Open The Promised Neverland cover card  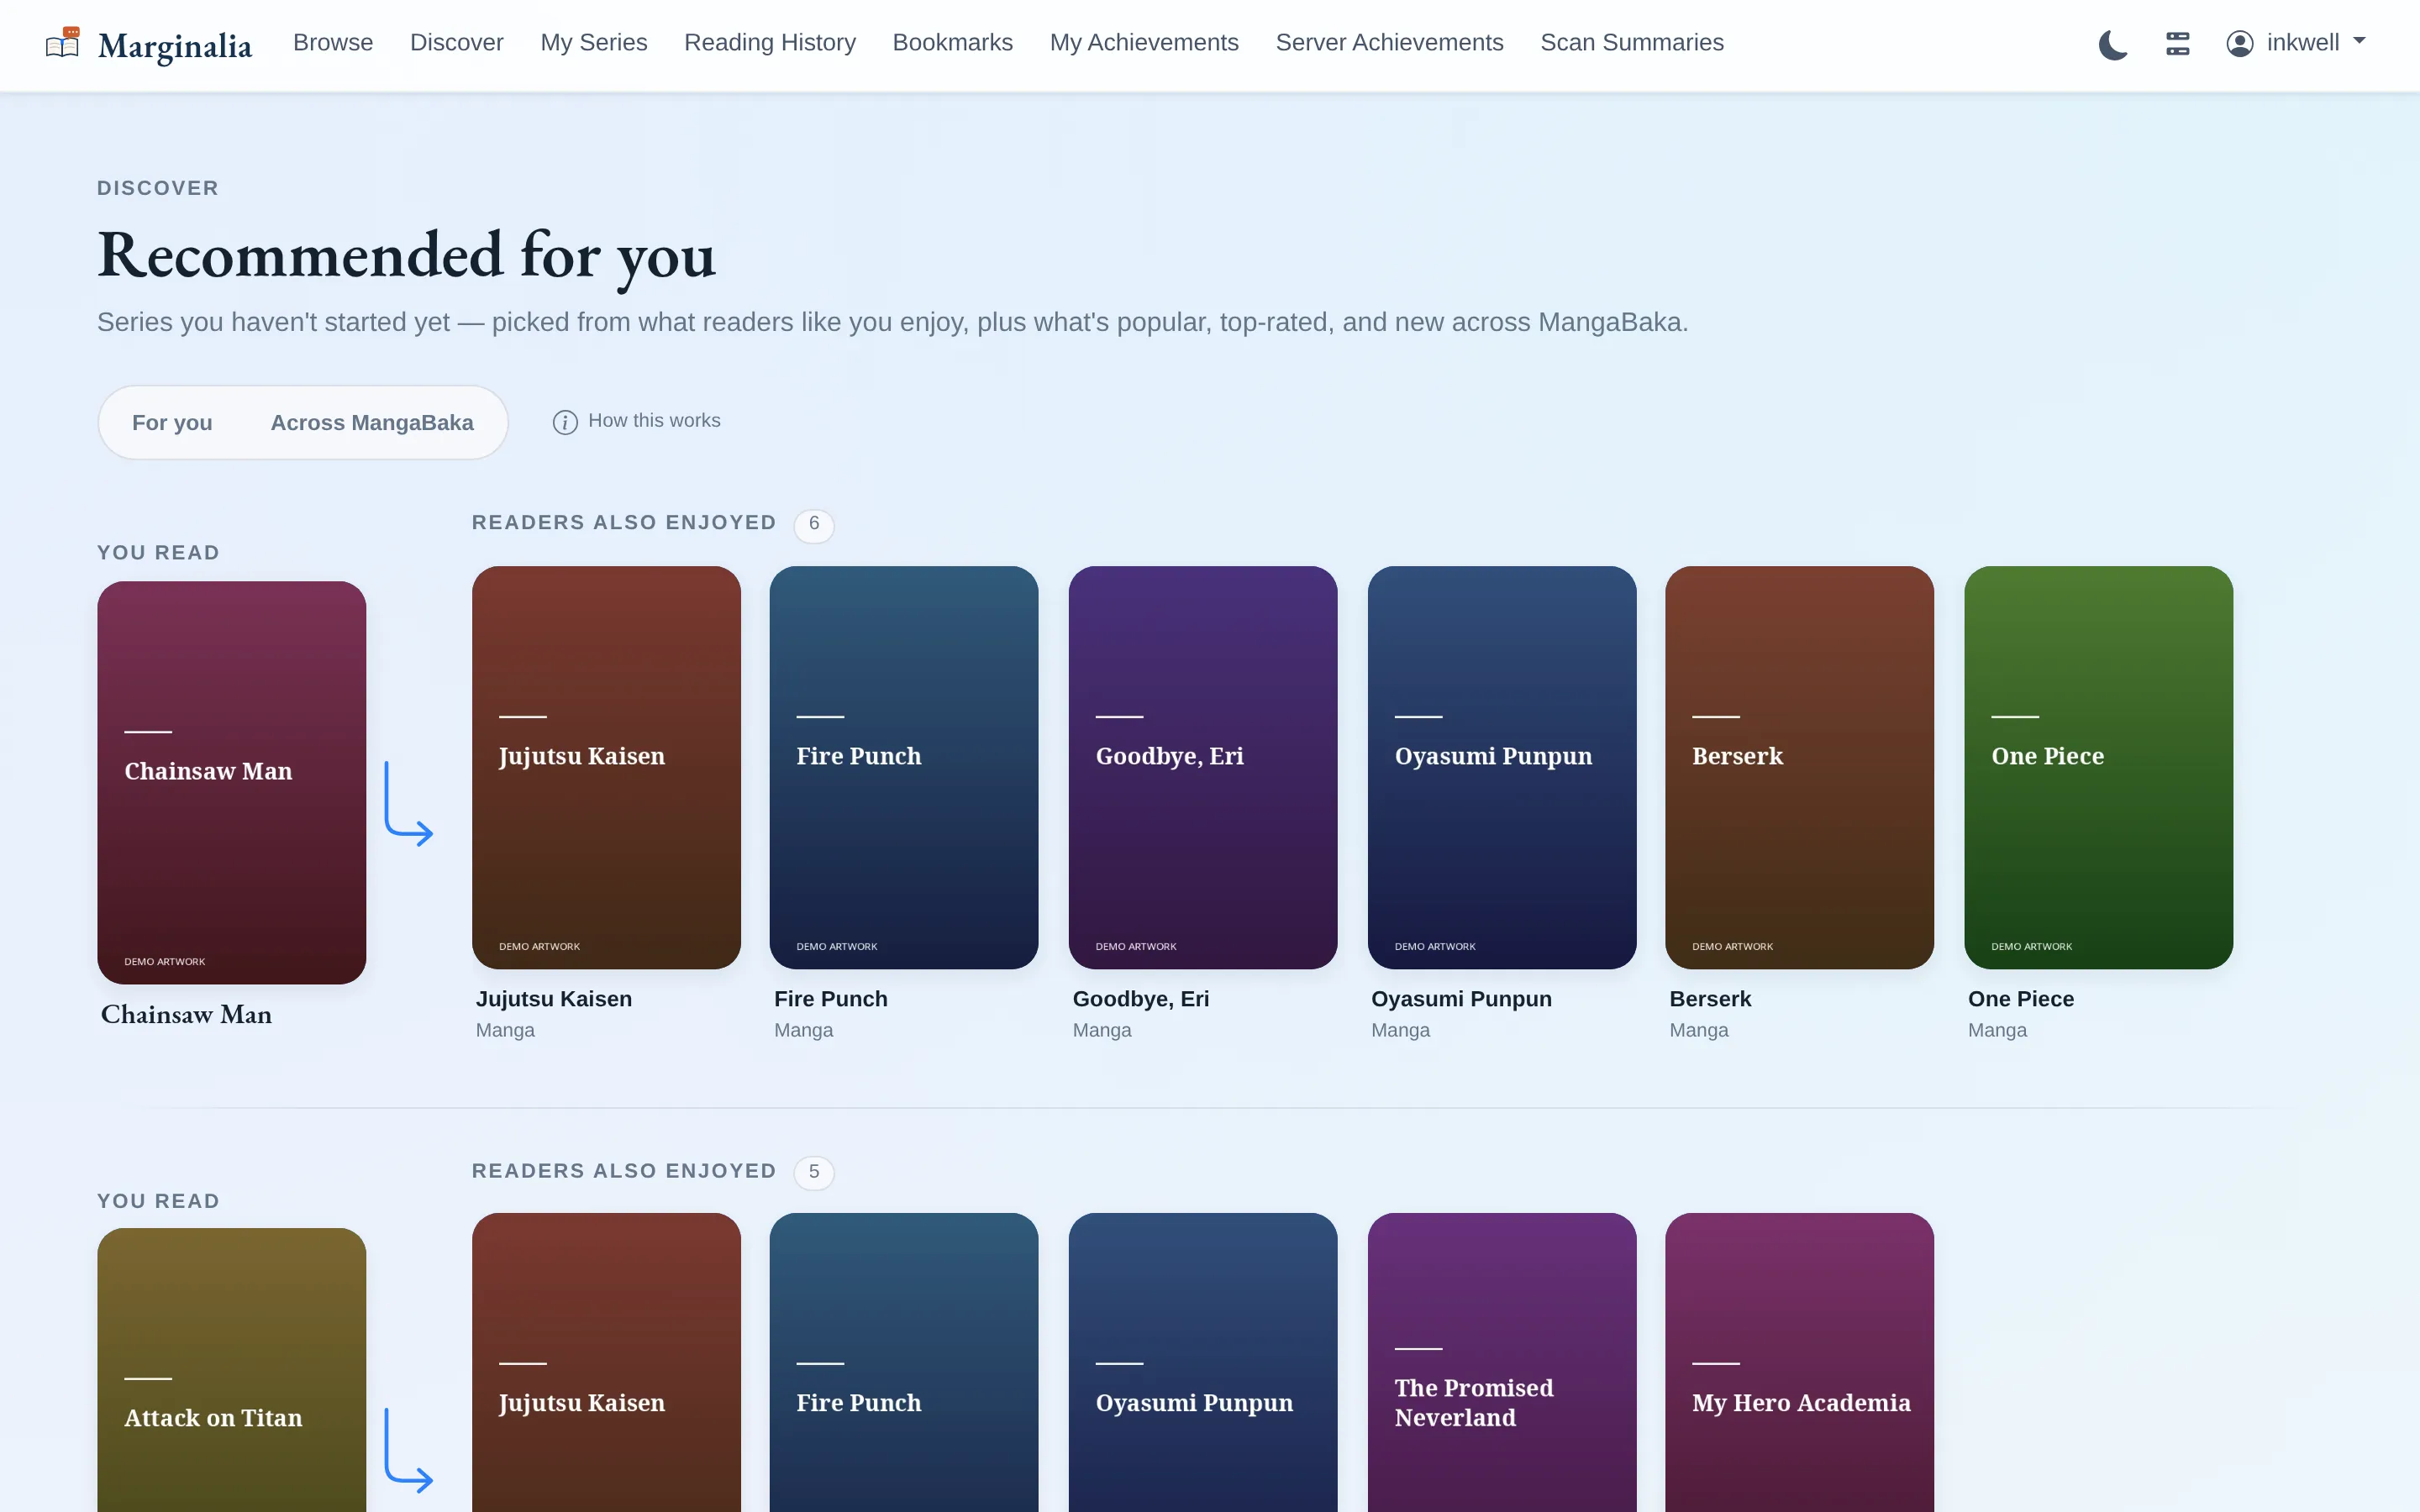(x=1502, y=1362)
